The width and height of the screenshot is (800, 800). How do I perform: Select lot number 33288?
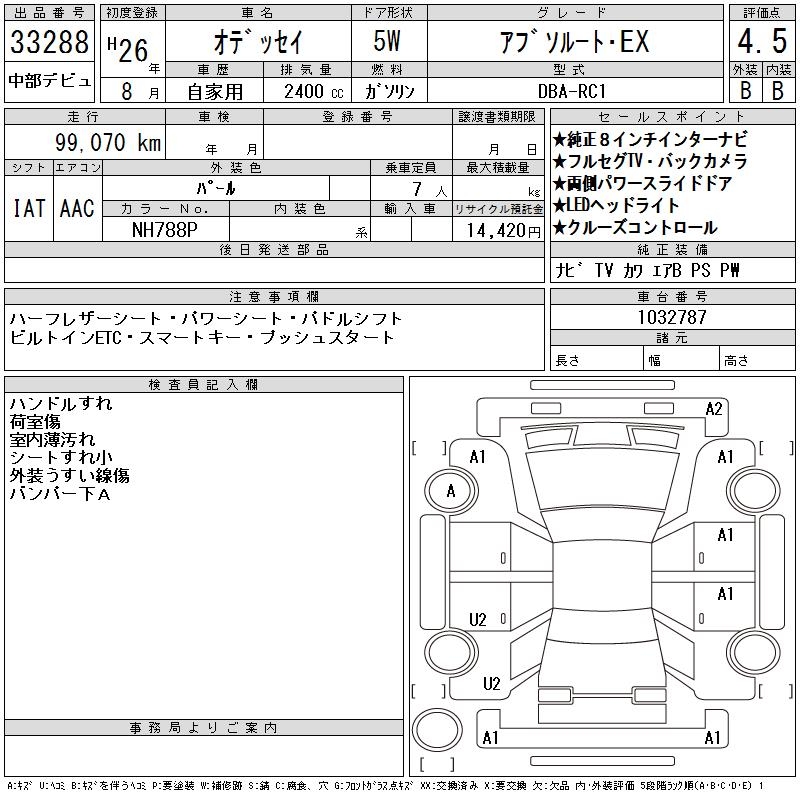click(49, 41)
